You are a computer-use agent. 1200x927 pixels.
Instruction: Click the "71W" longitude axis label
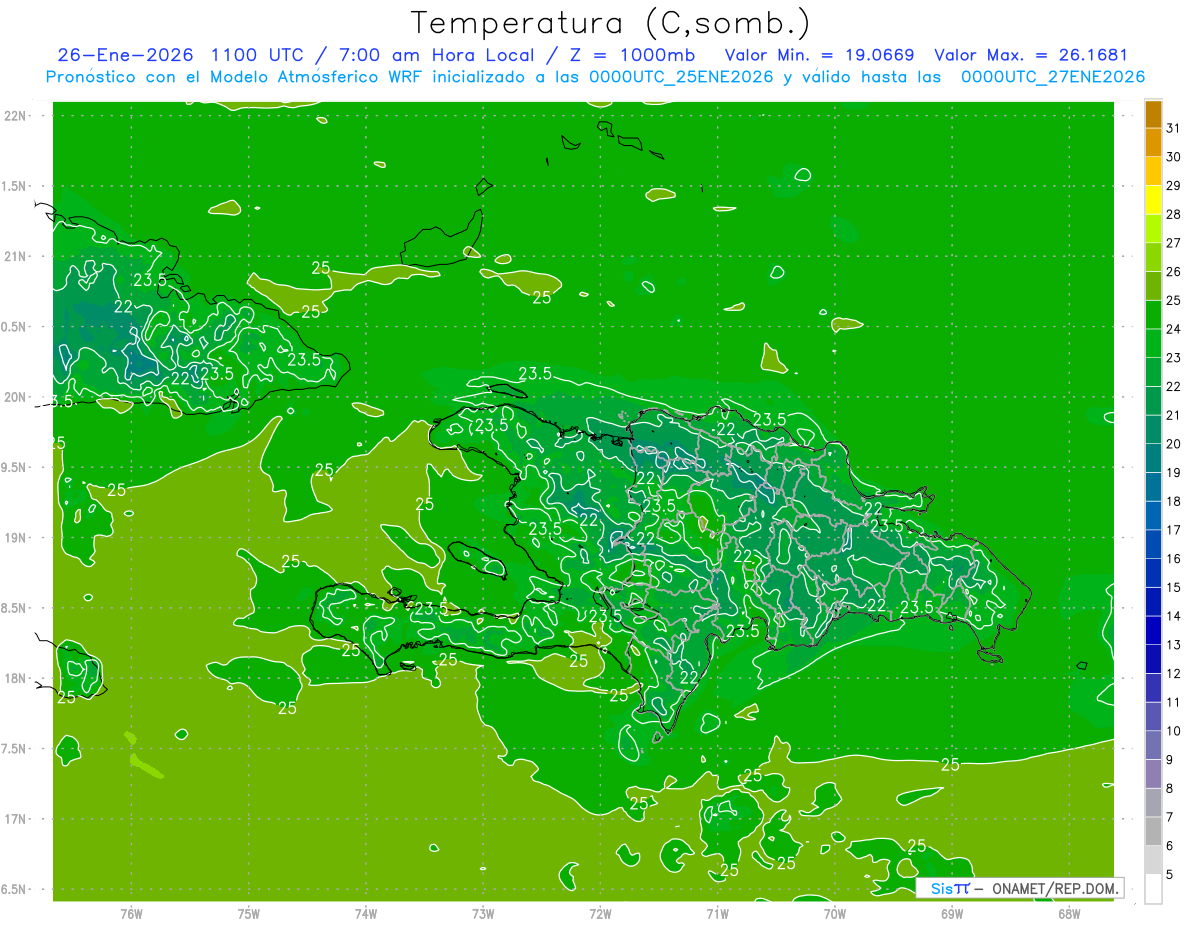pos(717,914)
